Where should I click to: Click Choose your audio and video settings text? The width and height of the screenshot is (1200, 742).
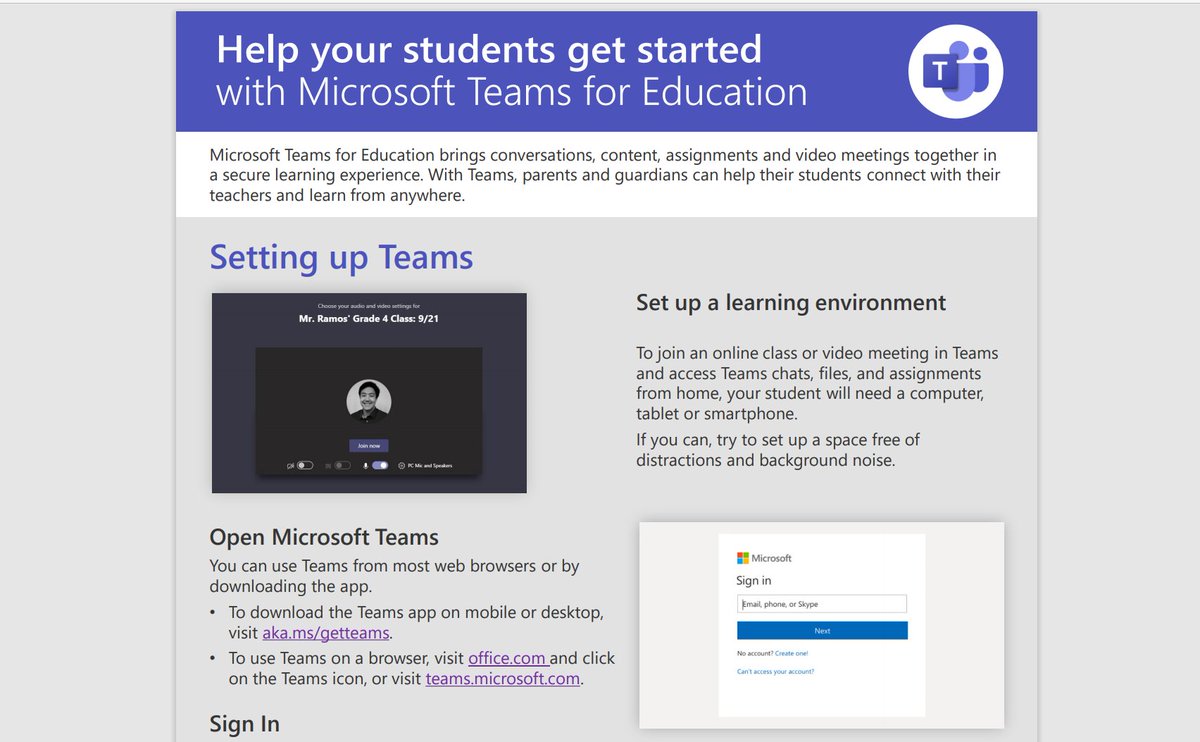(369, 305)
